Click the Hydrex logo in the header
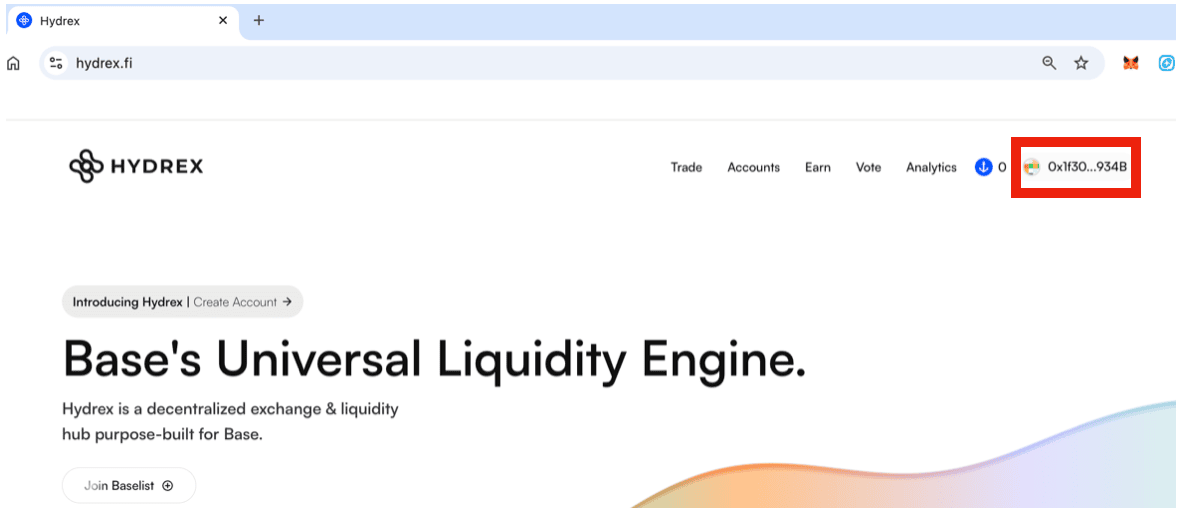The image size is (1180, 508). click(x=135, y=167)
